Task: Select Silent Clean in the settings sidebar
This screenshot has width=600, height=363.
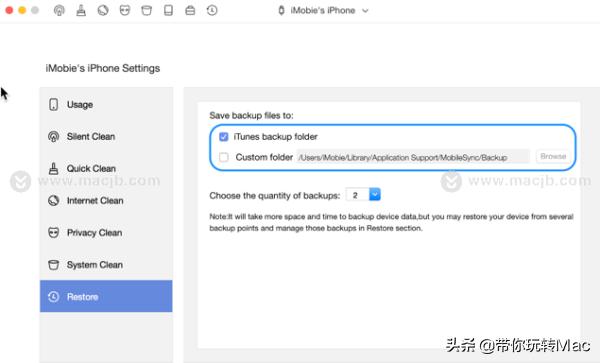Action: [x=106, y=137]
